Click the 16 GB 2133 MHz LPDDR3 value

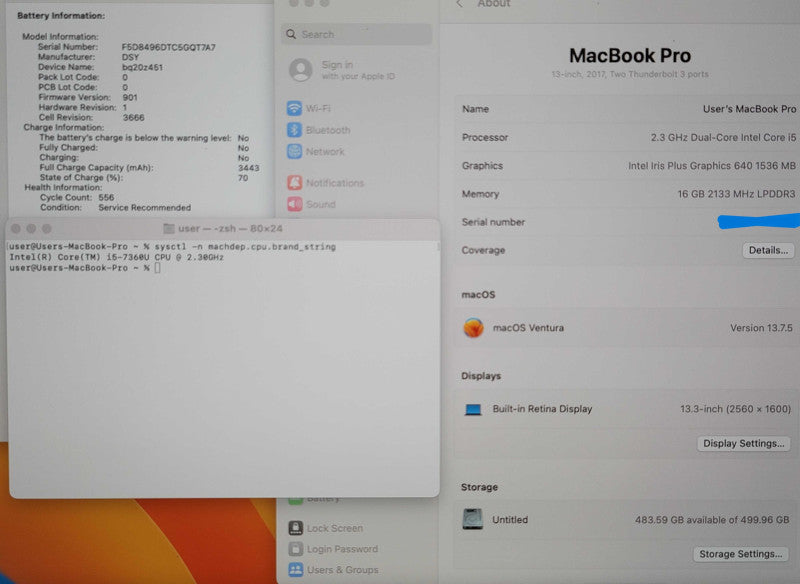click(736, 194)
